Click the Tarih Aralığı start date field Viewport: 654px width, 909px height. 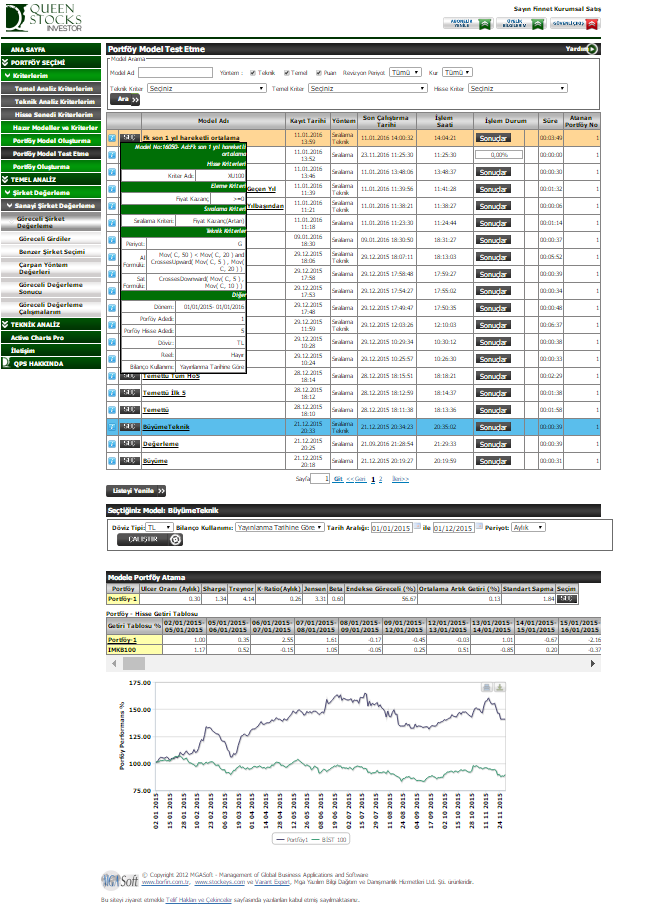click(x=391, y=528)
